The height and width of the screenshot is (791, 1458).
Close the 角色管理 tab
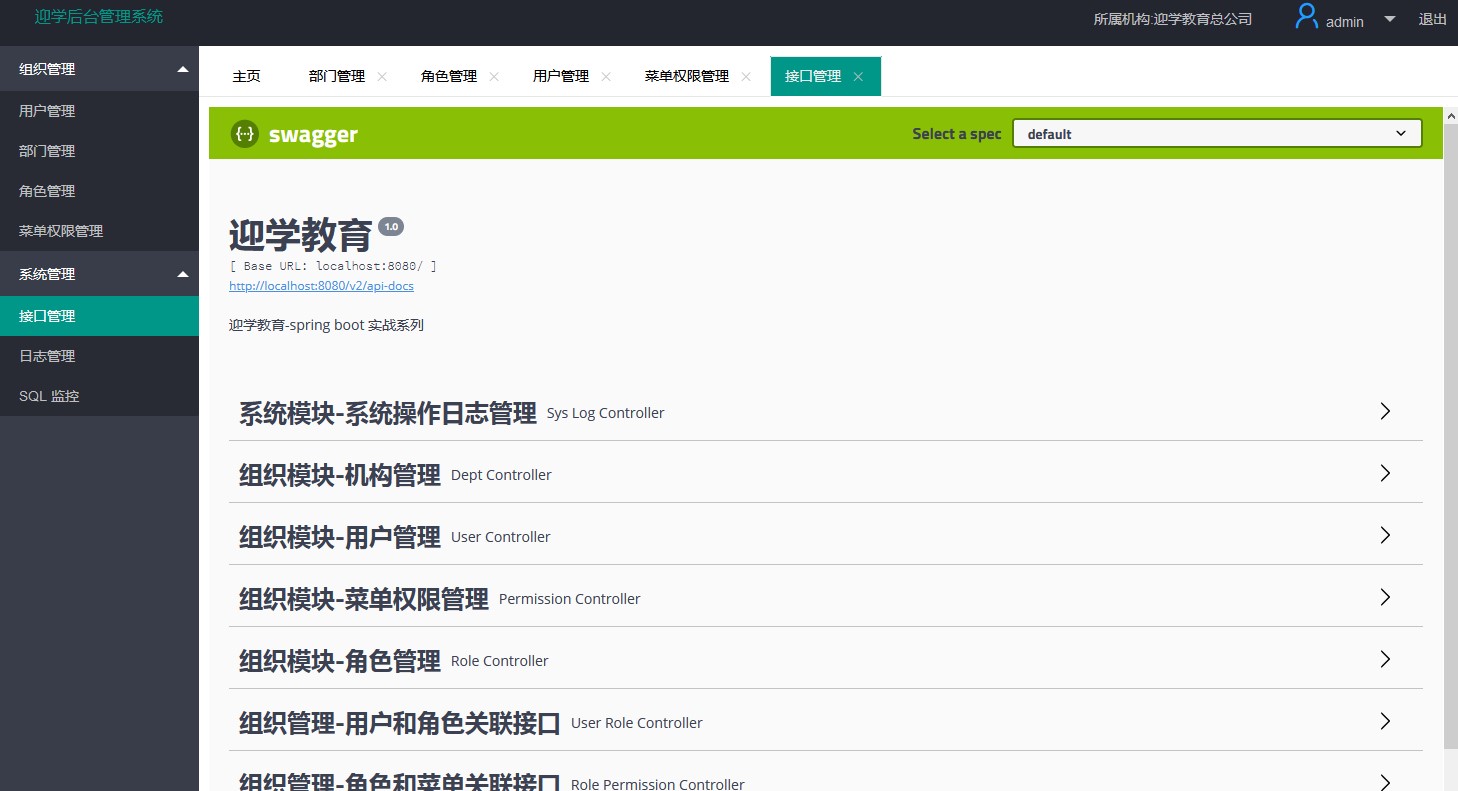click(494, 77)
